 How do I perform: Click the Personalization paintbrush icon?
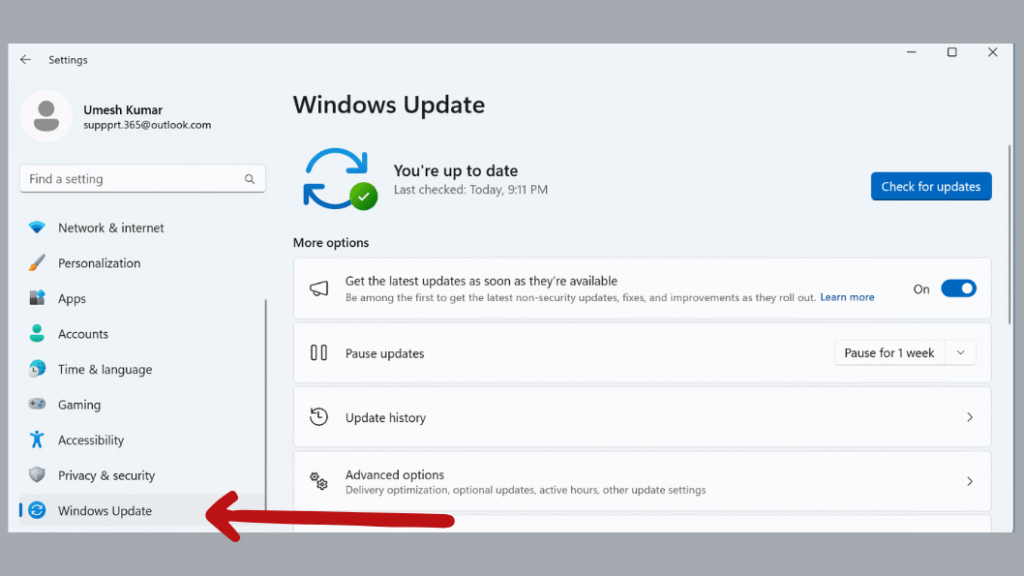pos(37,263)
